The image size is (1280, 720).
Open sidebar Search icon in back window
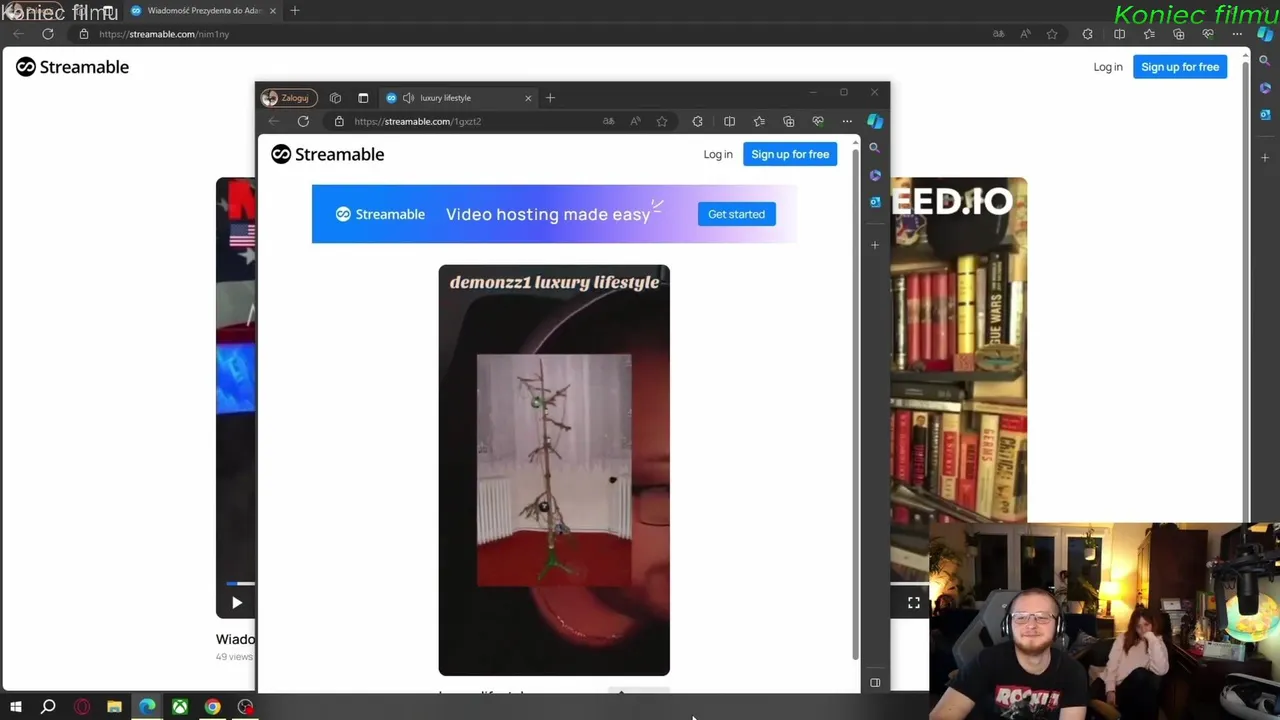pyautogui.click(x=1265, y=61)
